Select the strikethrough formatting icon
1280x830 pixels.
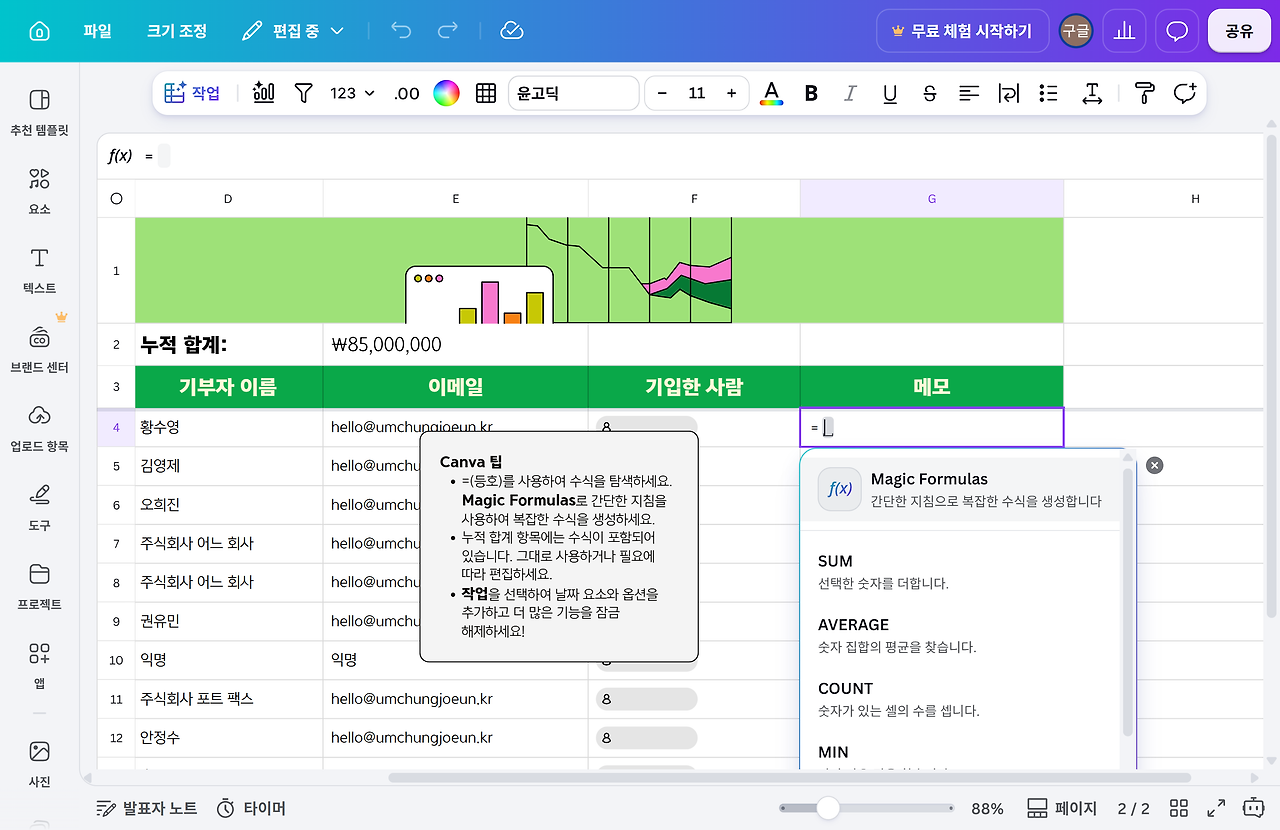point(930,93)
